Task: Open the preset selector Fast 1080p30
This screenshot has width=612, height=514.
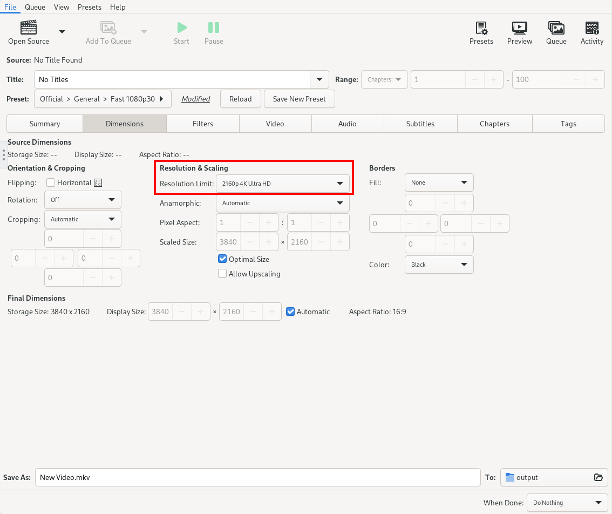Action: tap(103, 99)
